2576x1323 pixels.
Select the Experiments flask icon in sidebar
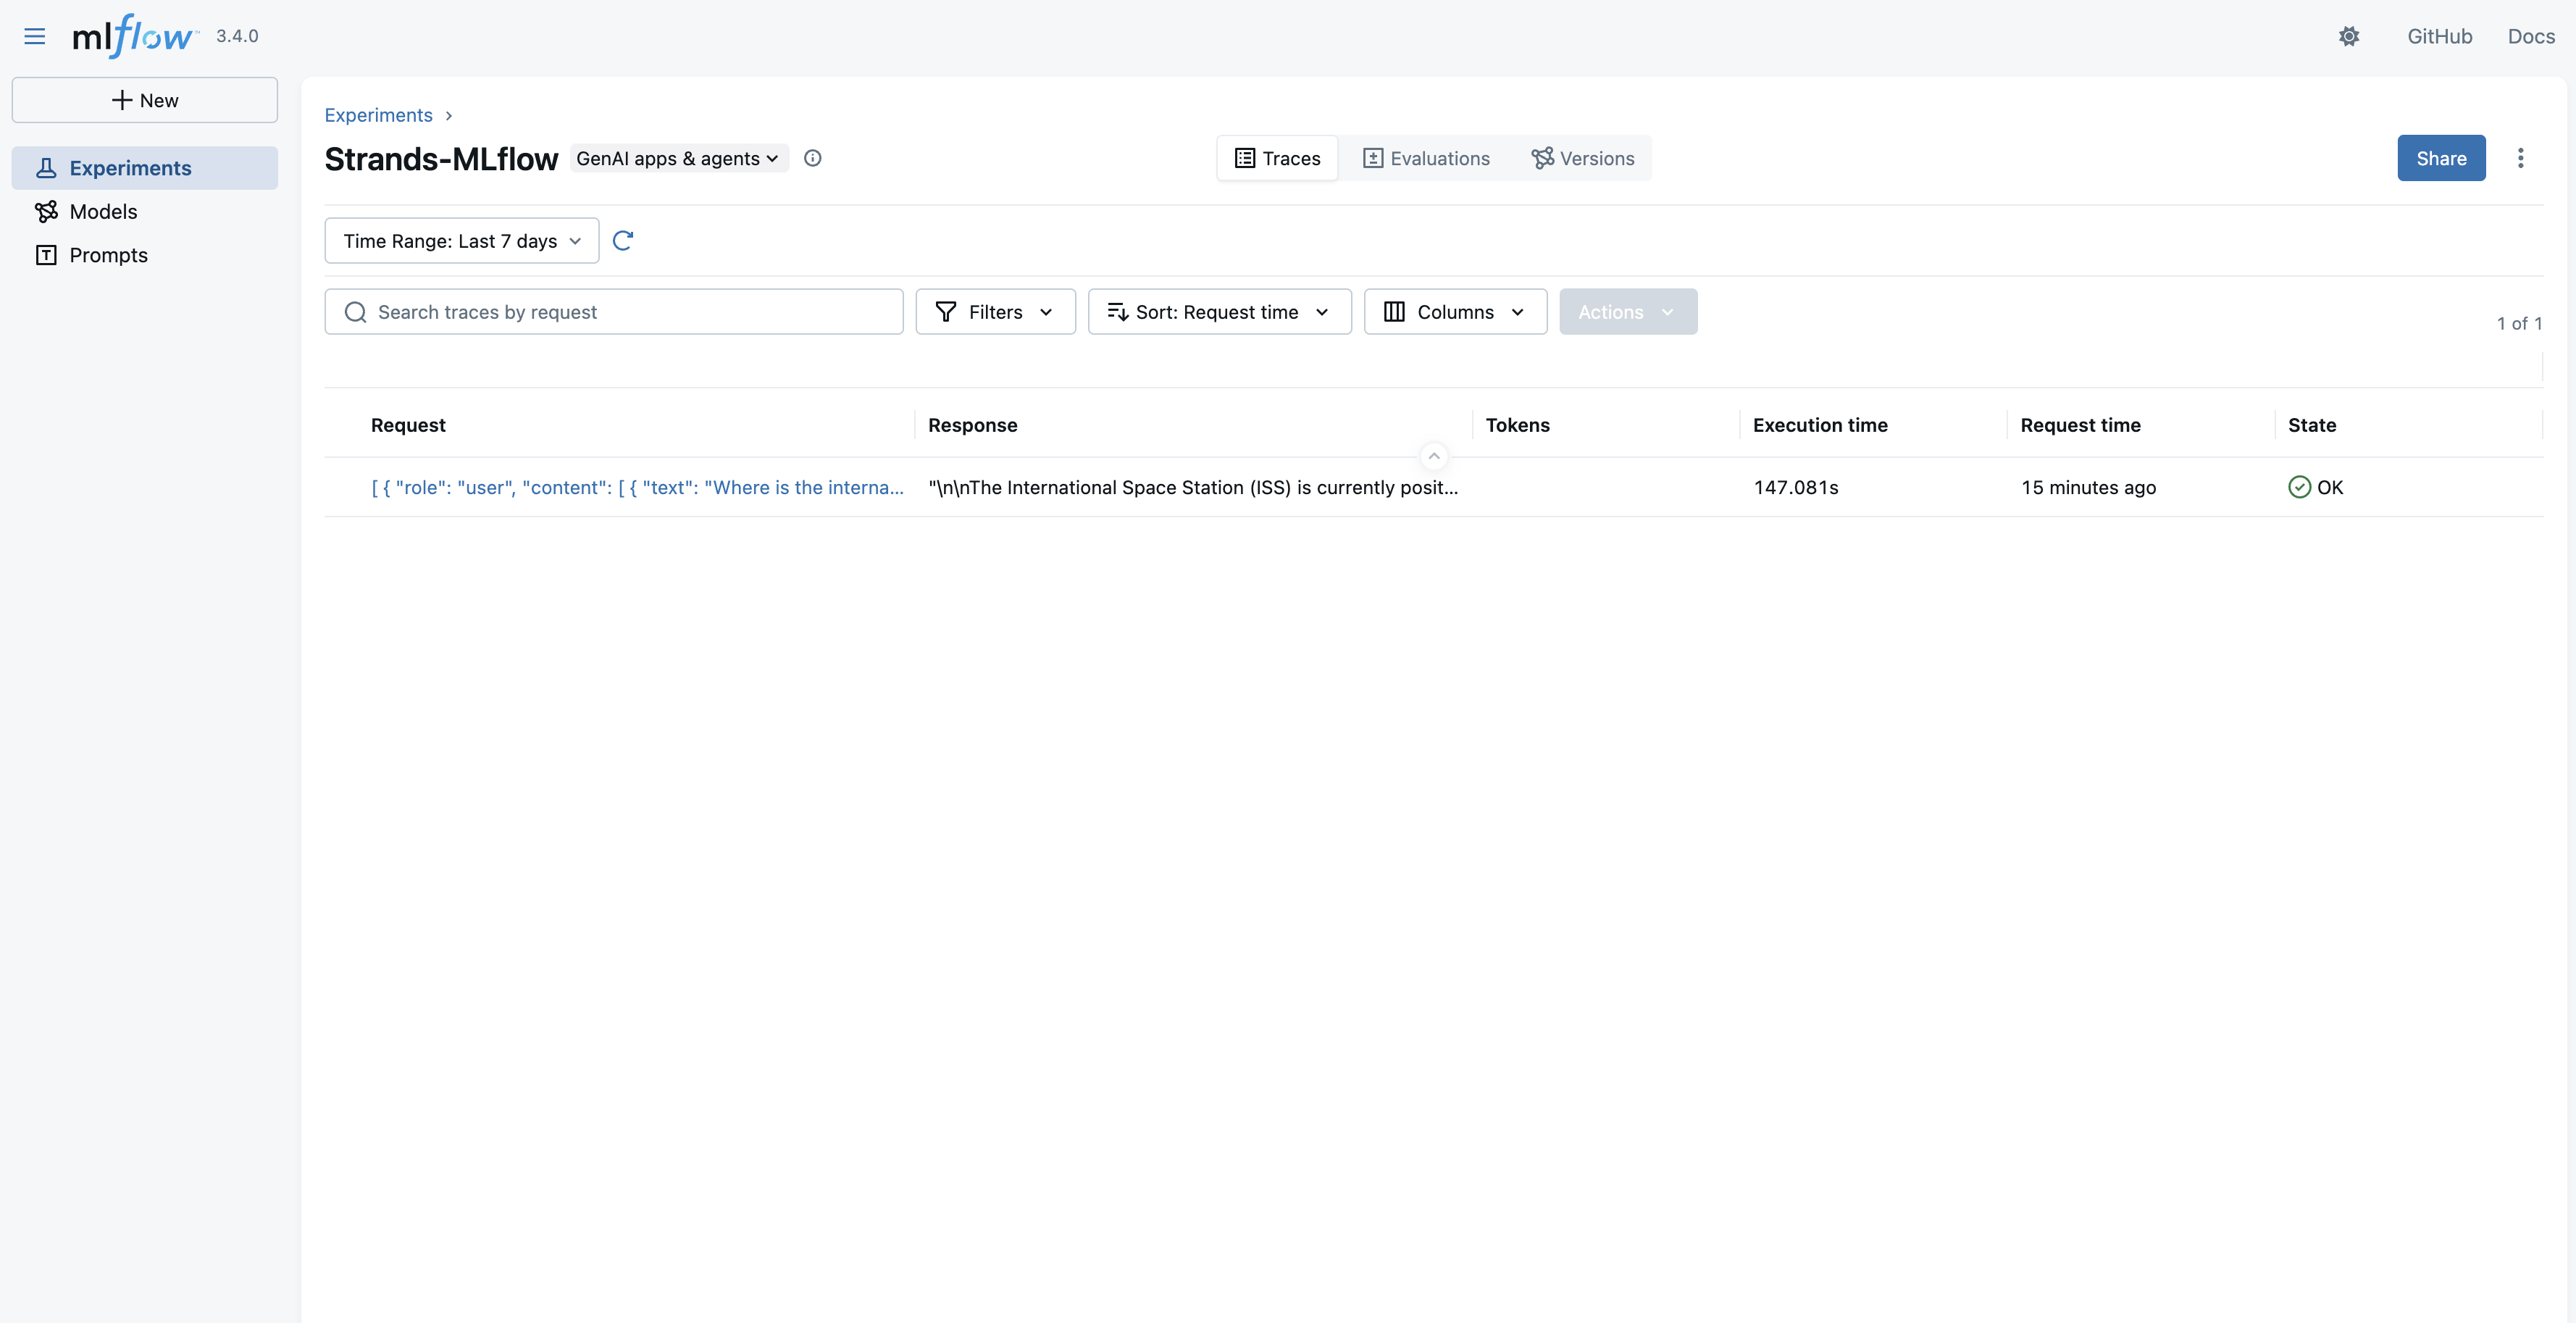(x=48, y=167)
